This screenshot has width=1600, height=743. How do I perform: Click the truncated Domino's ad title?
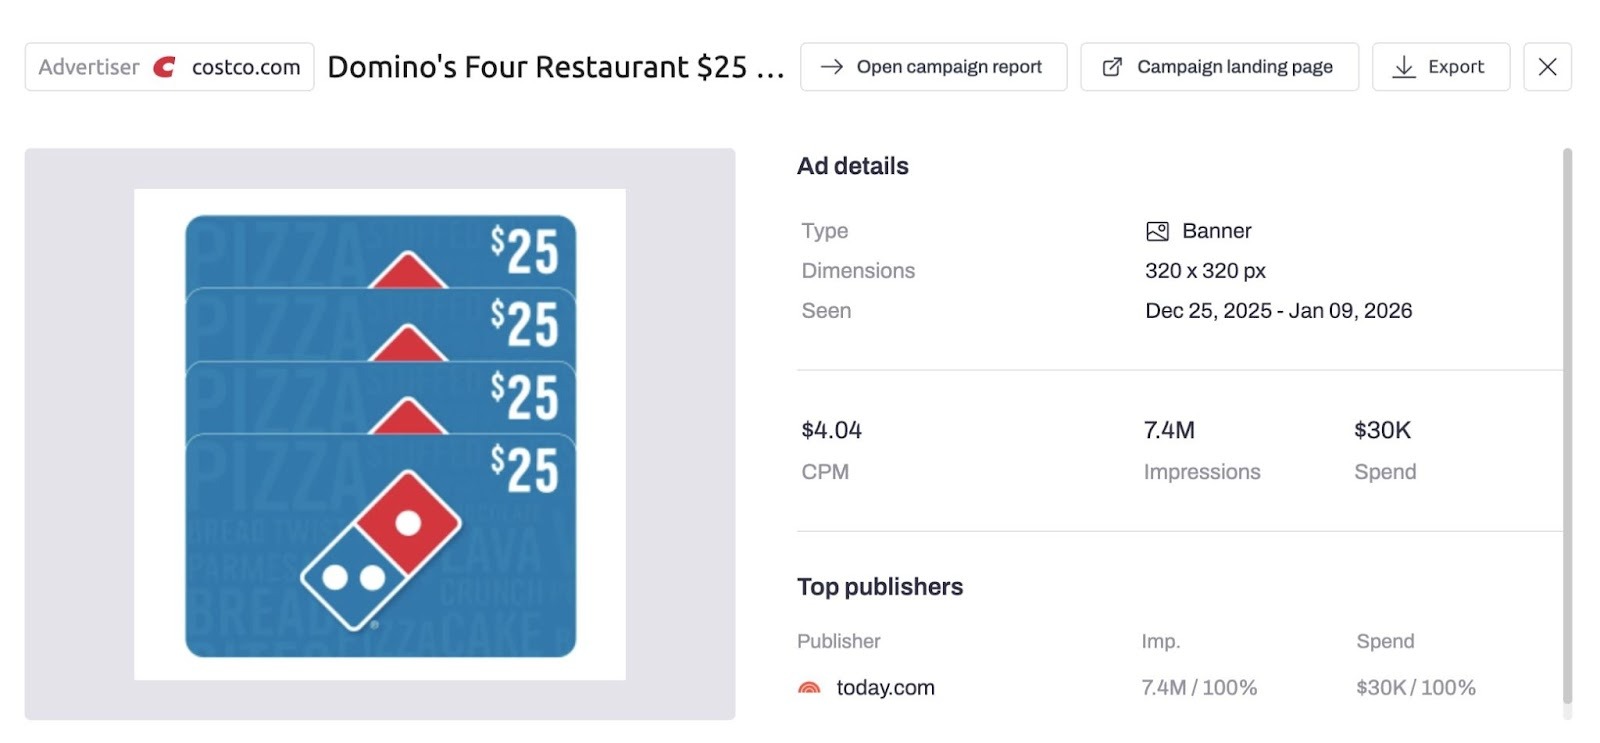pyautogui.click(x=556, y=67)
